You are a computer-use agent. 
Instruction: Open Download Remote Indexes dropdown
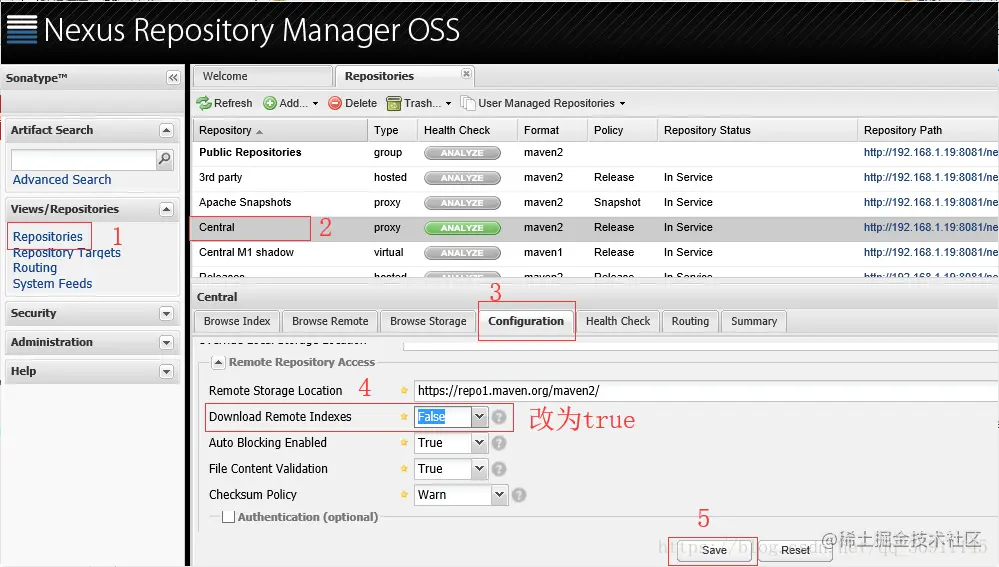480,417
